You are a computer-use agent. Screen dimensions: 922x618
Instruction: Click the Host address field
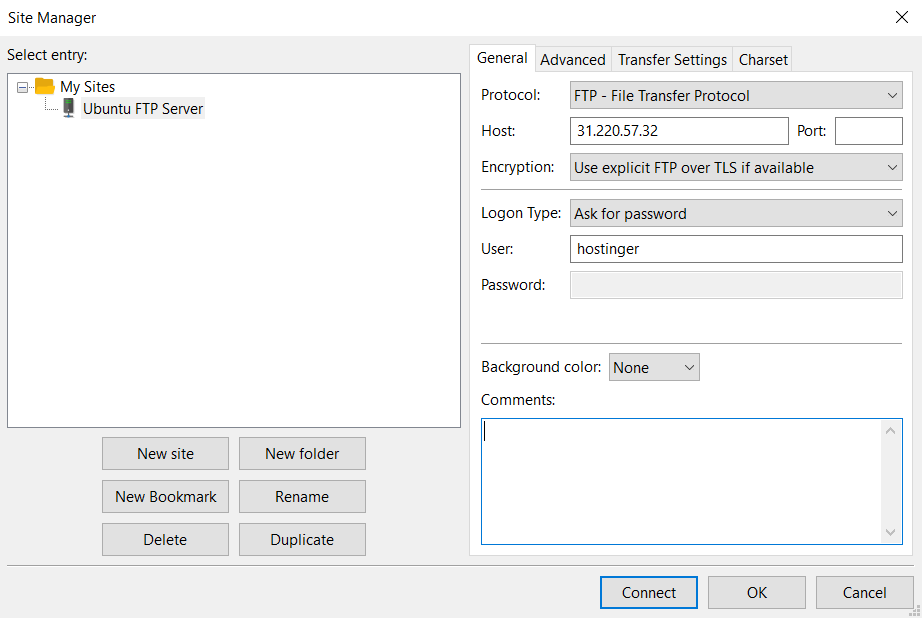[679, 130]
